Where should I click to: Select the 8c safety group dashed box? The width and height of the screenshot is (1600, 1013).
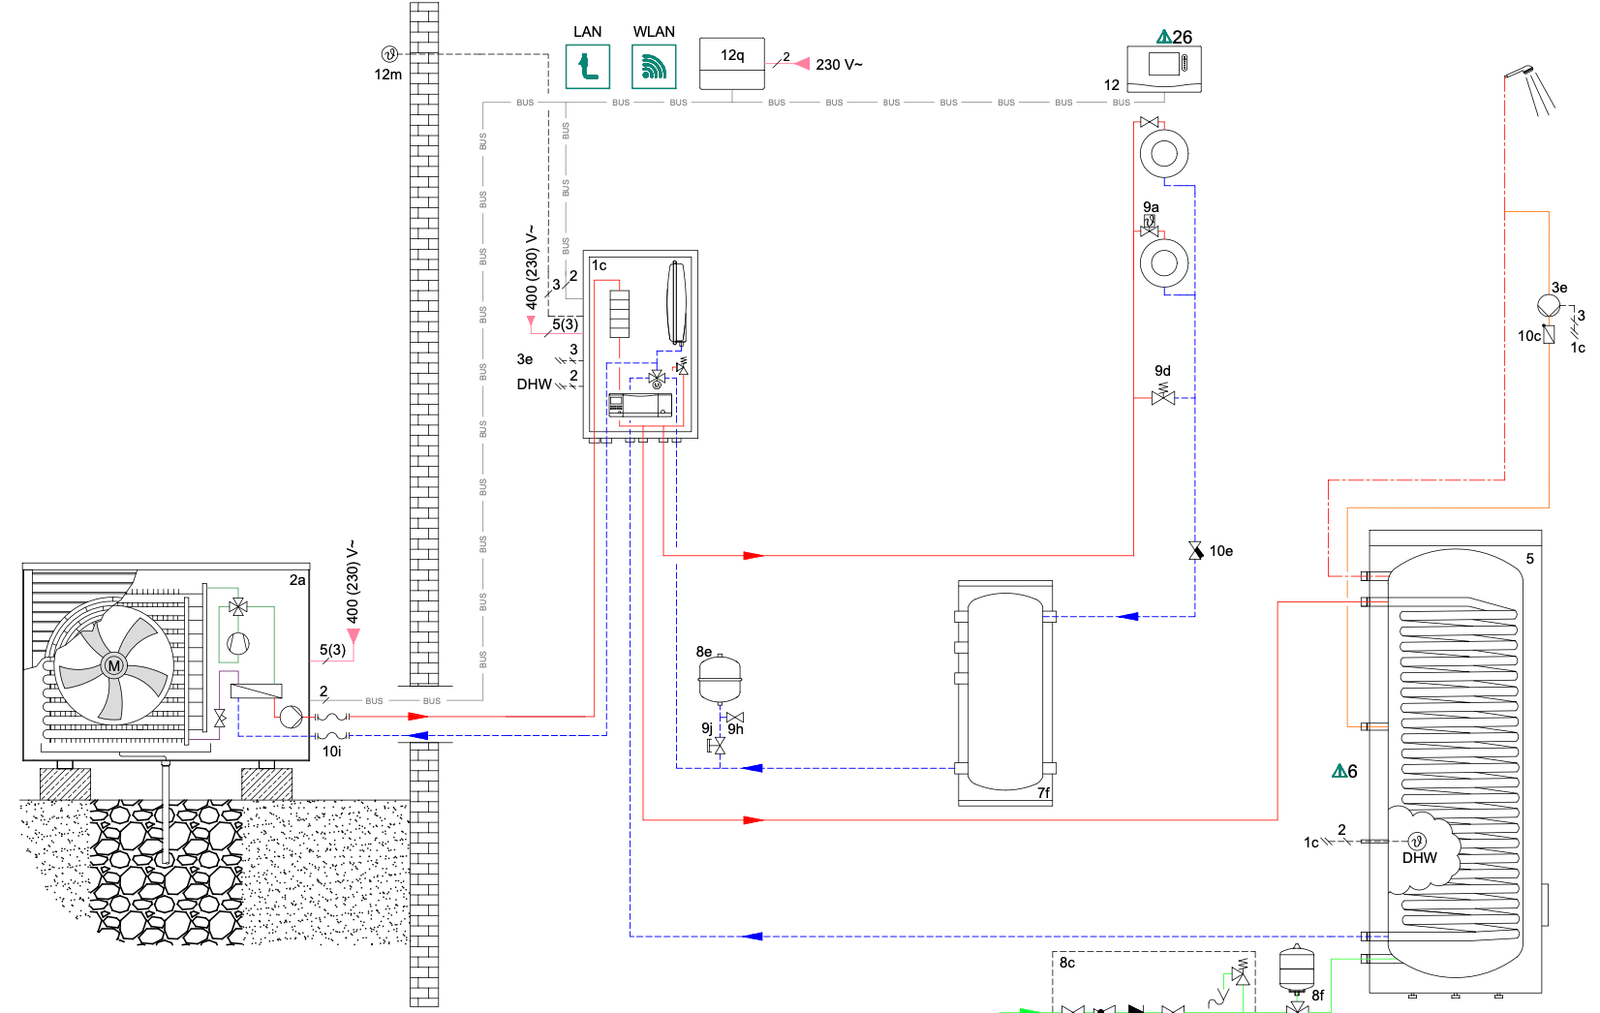pos(1153,982)
